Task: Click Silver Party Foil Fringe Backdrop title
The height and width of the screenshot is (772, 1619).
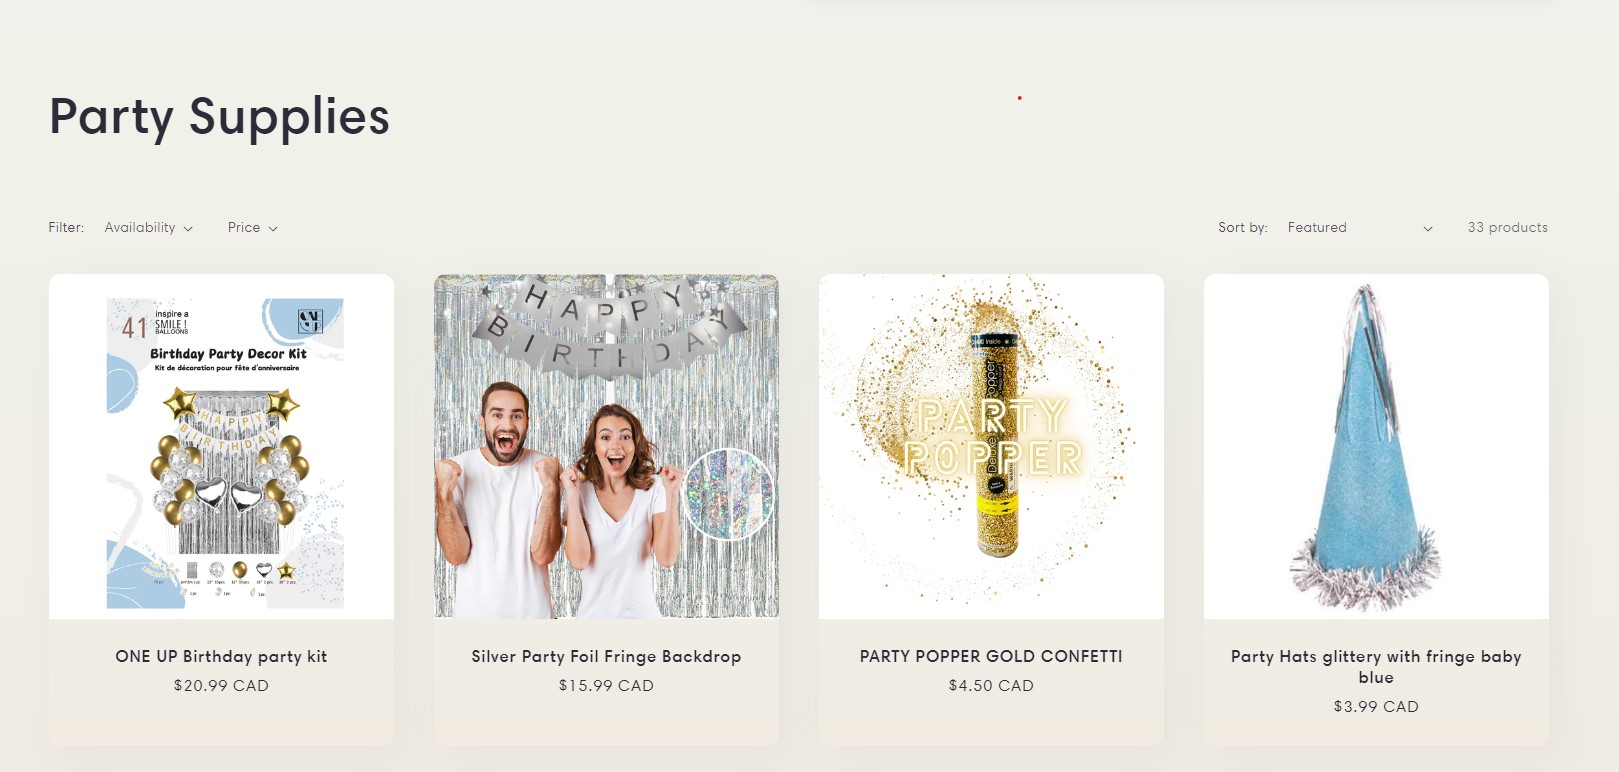Action: [606, 657]
